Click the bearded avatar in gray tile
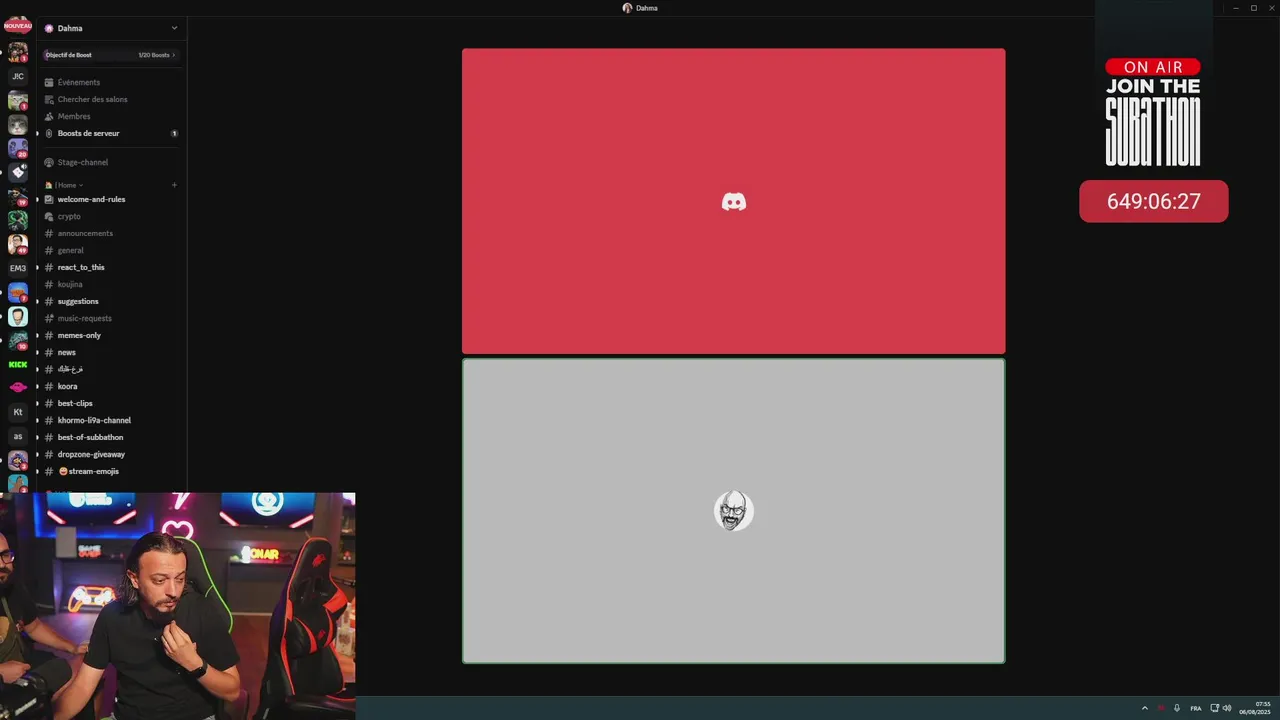The image size is (1280, 720). pos(734,510)
